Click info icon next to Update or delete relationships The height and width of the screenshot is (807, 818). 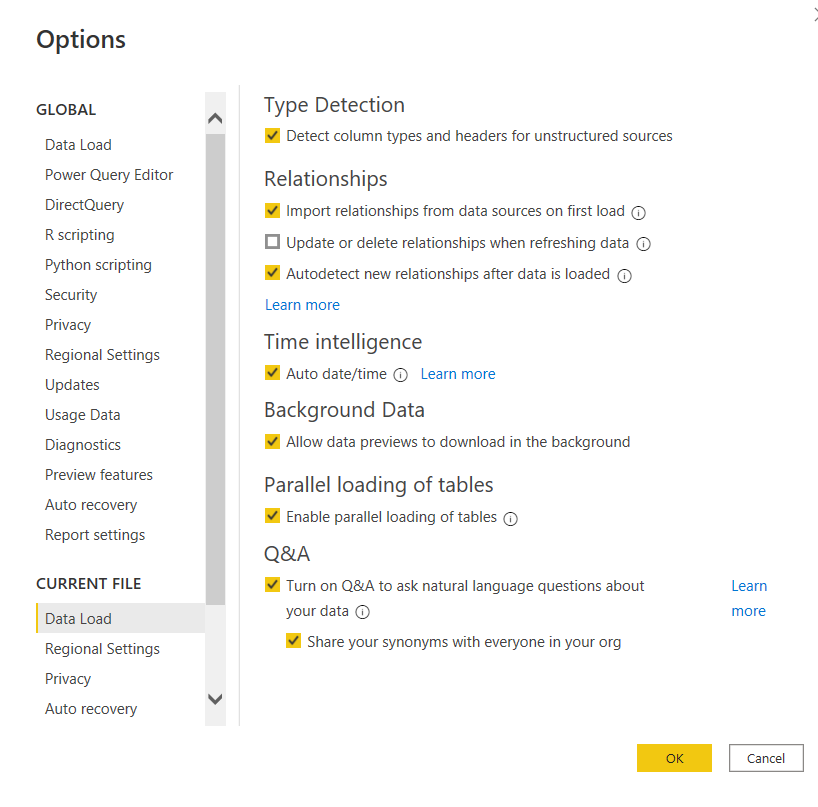click(x=643, y=244)
